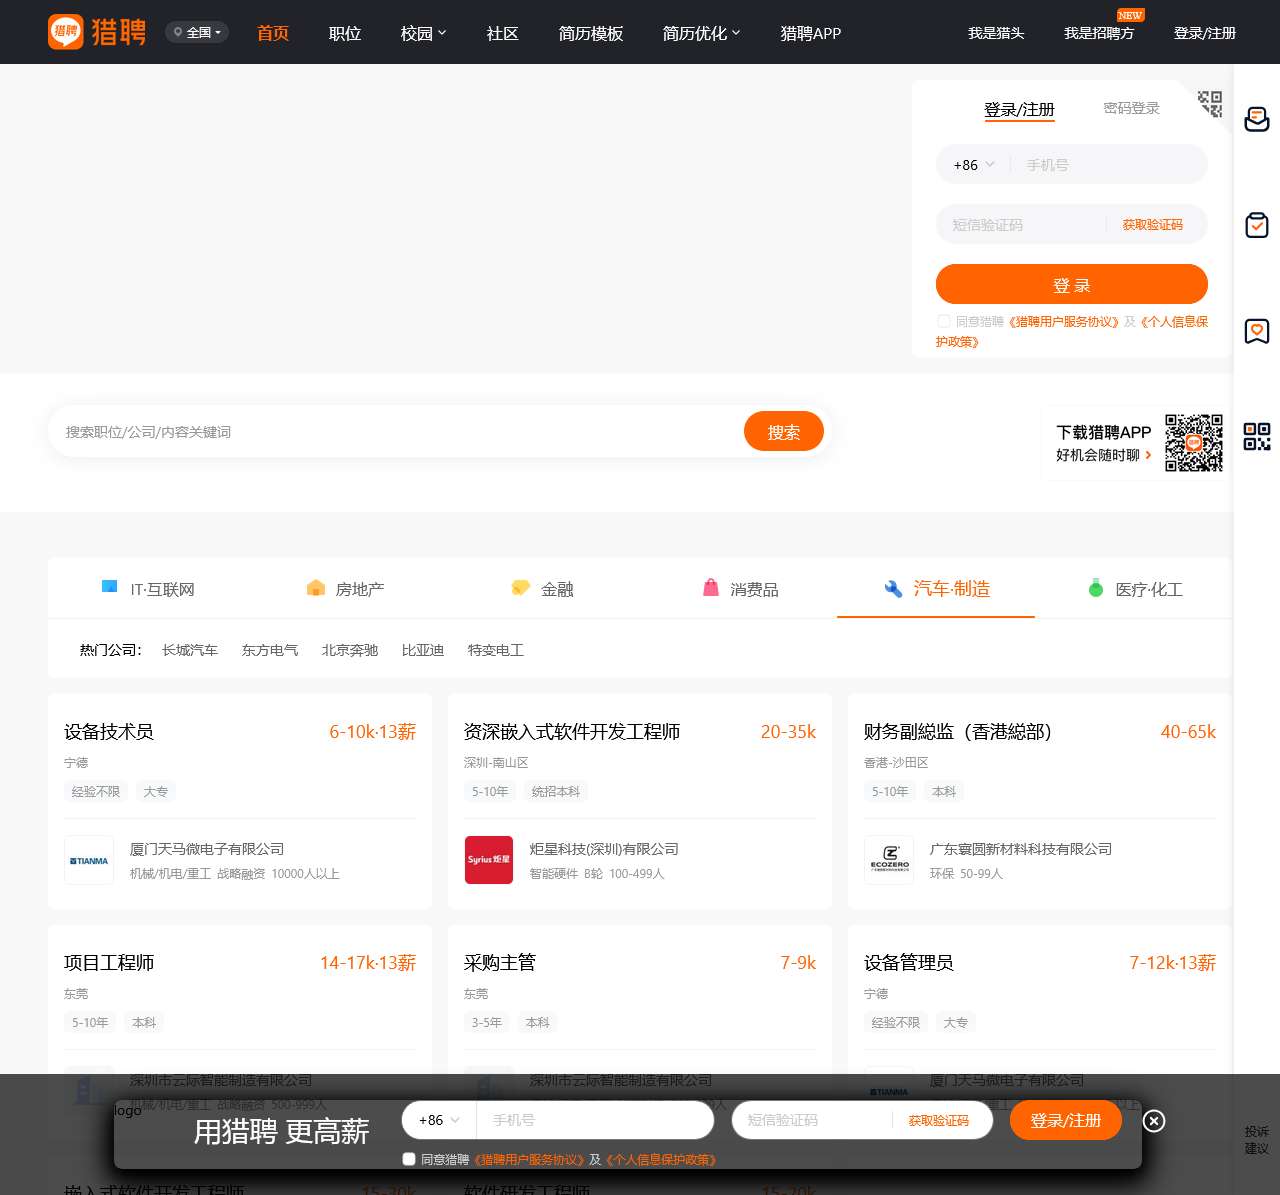The image size is (1280, 1195).
Task: Tick the agreement checkbox in login panel
Action: pyautogui.click(x=943, y=321)
